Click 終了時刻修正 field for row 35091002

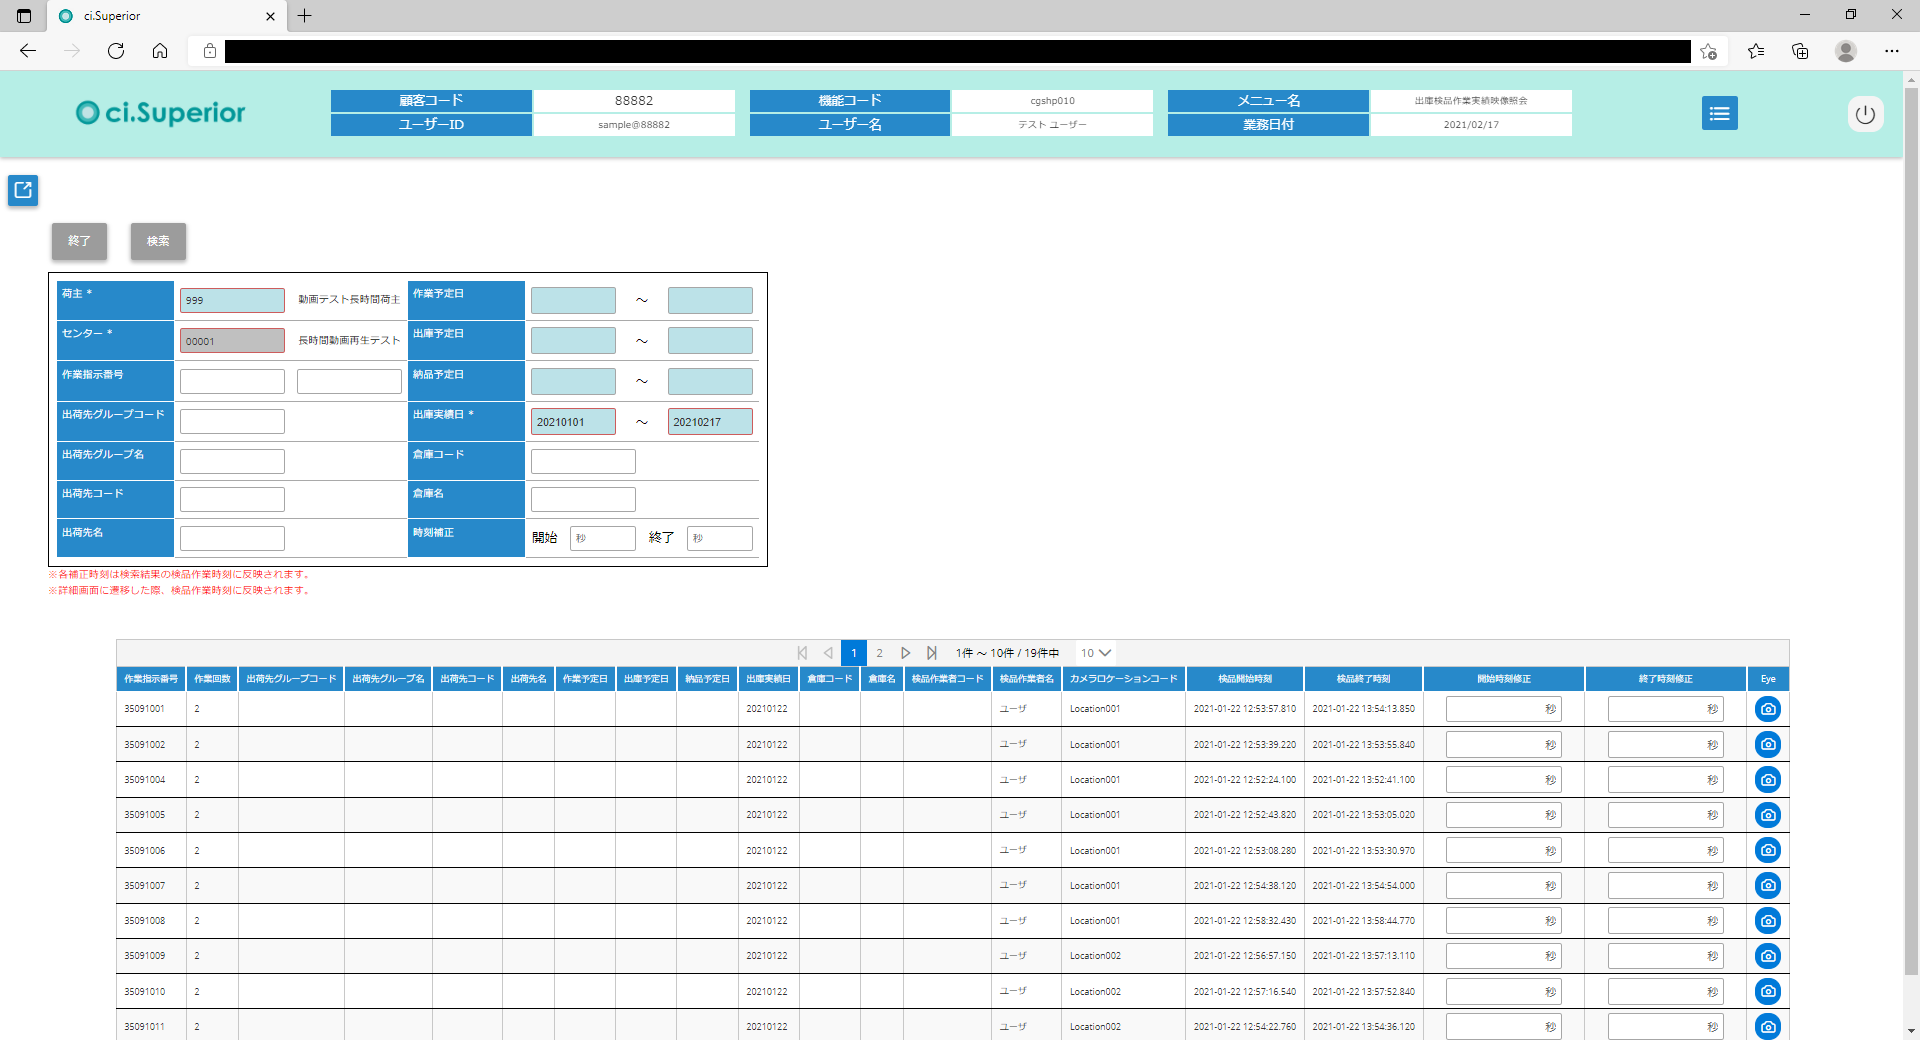point(1666,744)
